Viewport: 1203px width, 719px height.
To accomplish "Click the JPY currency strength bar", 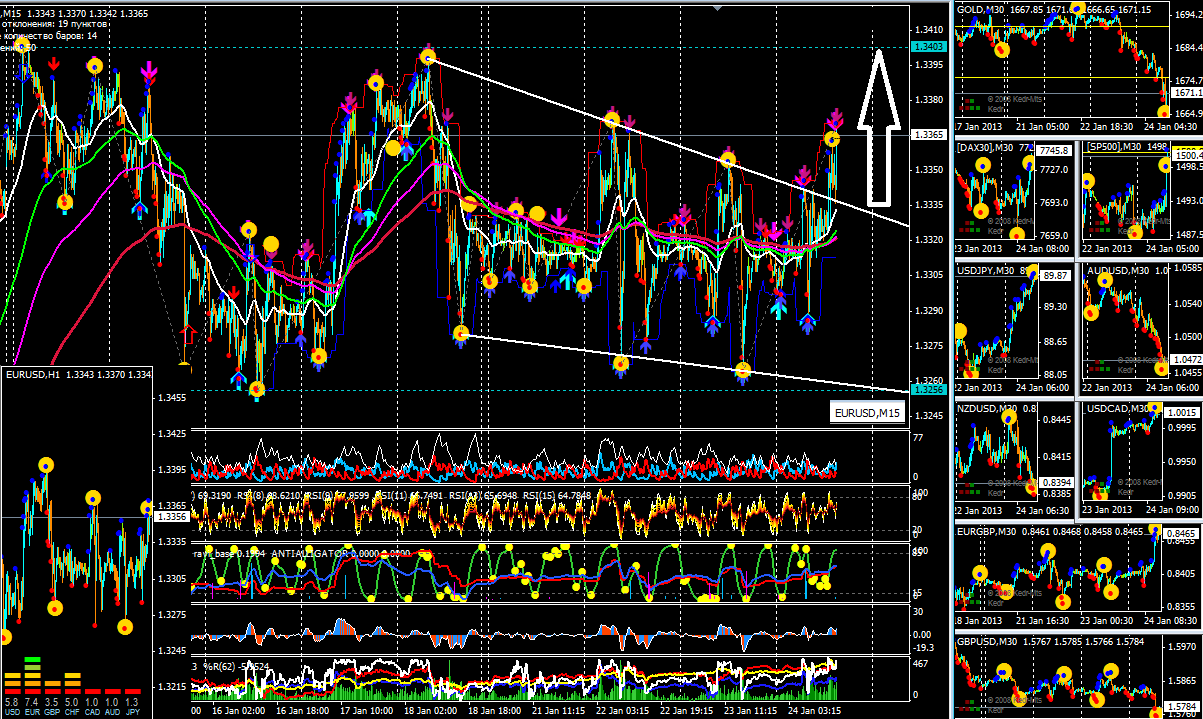I will click(131, 691).
